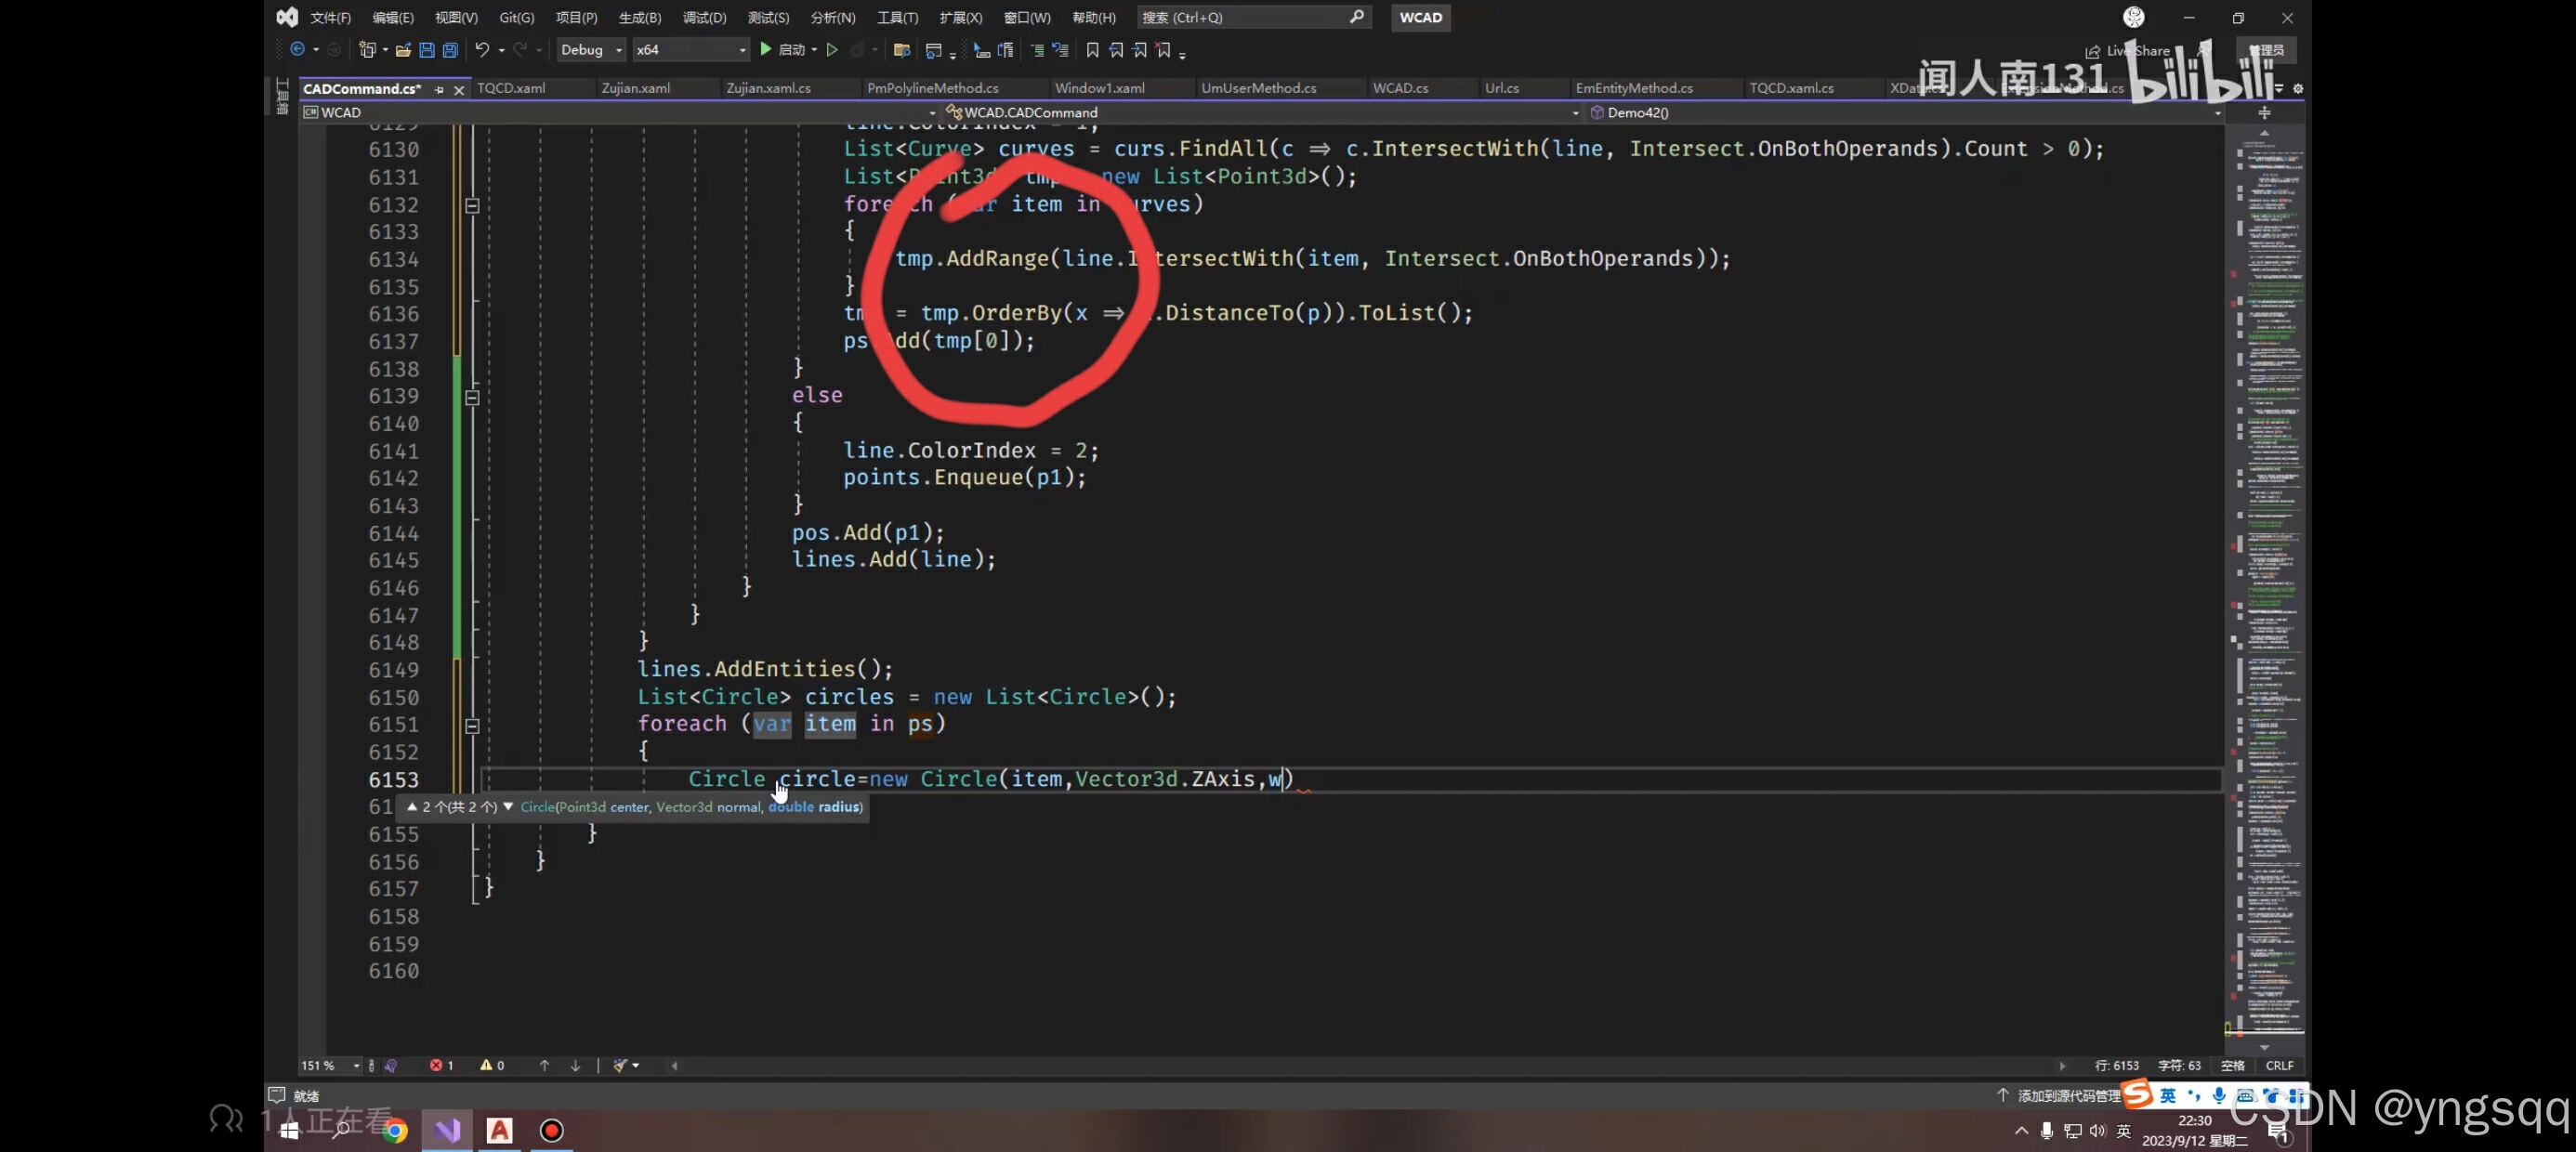Click the warnings indicator showing 0

tap(492, 1065)
